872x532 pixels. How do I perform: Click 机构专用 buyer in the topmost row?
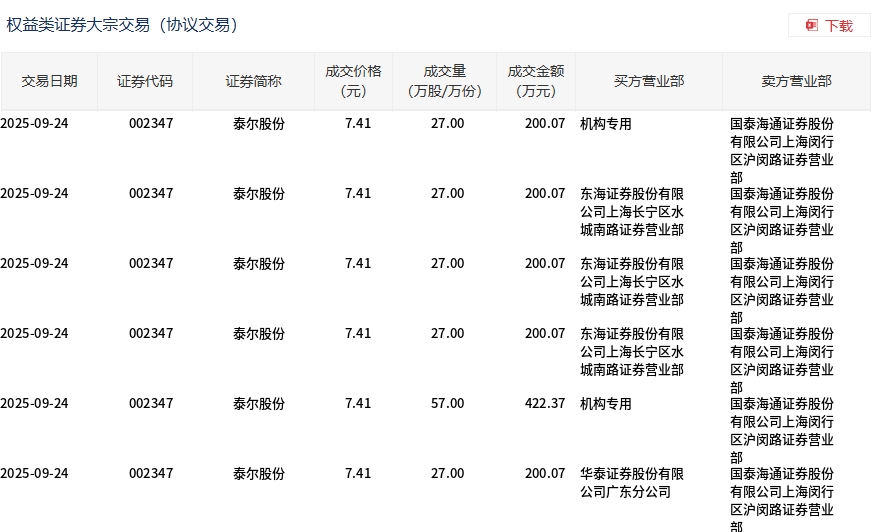(x=606, y=124)
